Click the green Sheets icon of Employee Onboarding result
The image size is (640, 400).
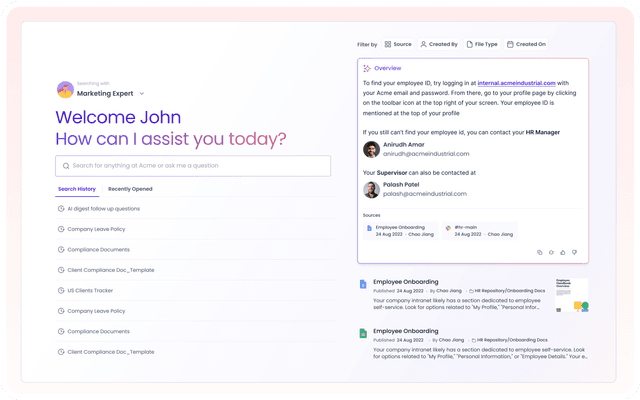click(x=363, y=333)
